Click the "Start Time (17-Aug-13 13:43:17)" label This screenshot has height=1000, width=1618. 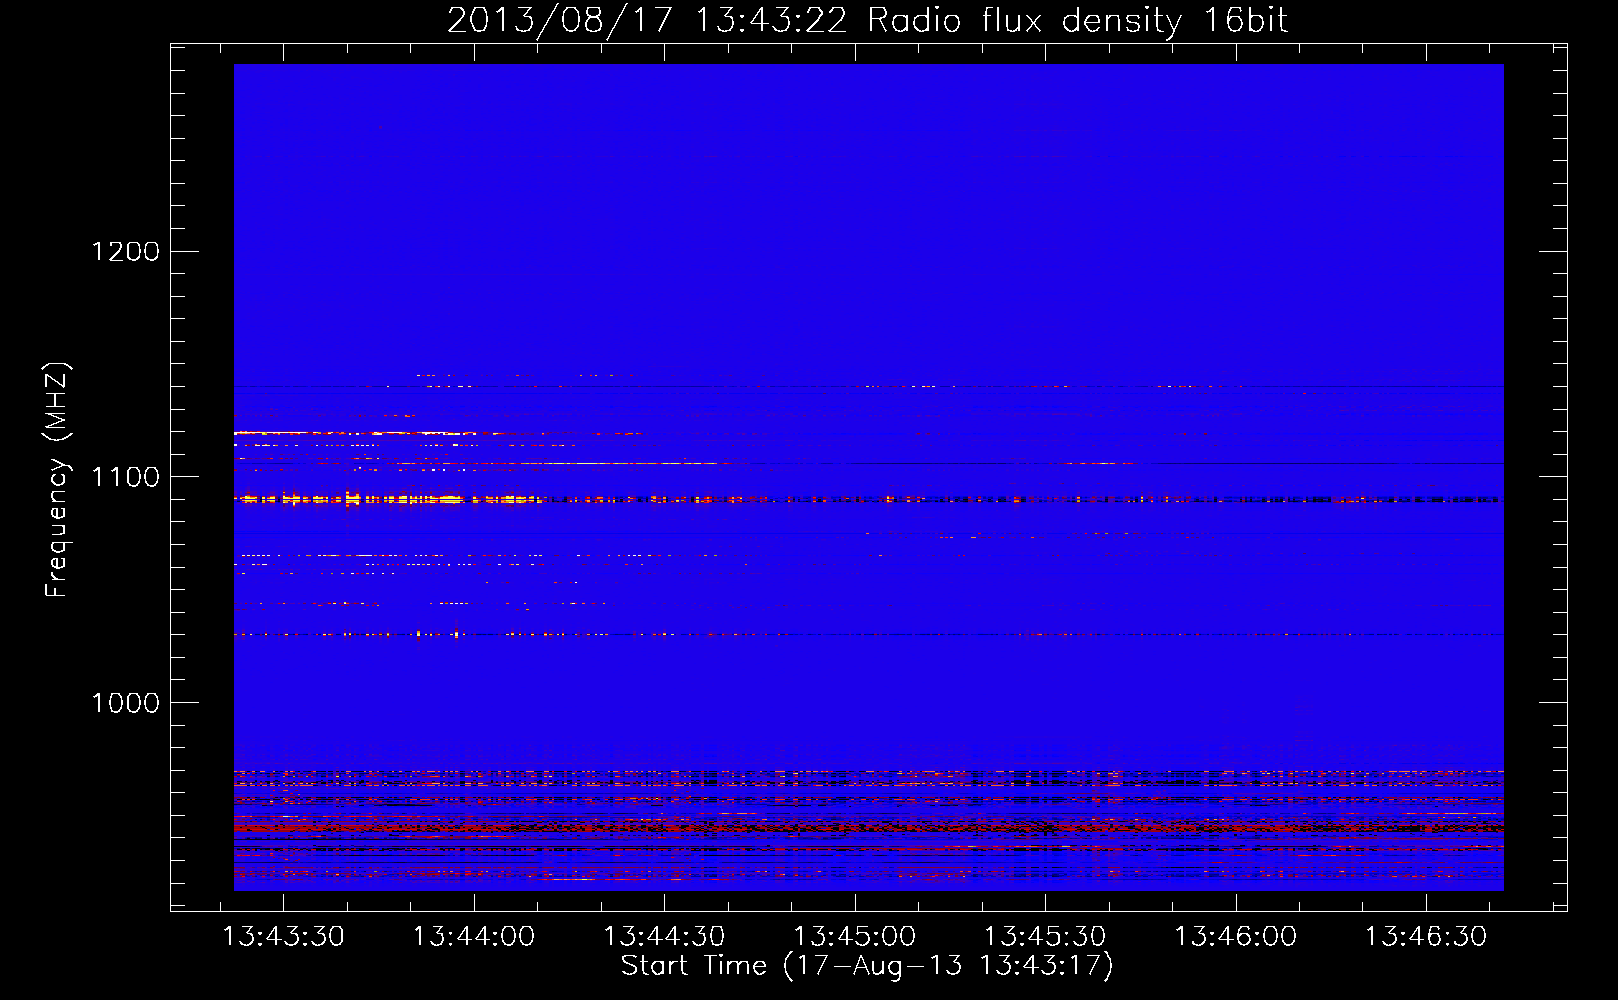coord(867,966)
